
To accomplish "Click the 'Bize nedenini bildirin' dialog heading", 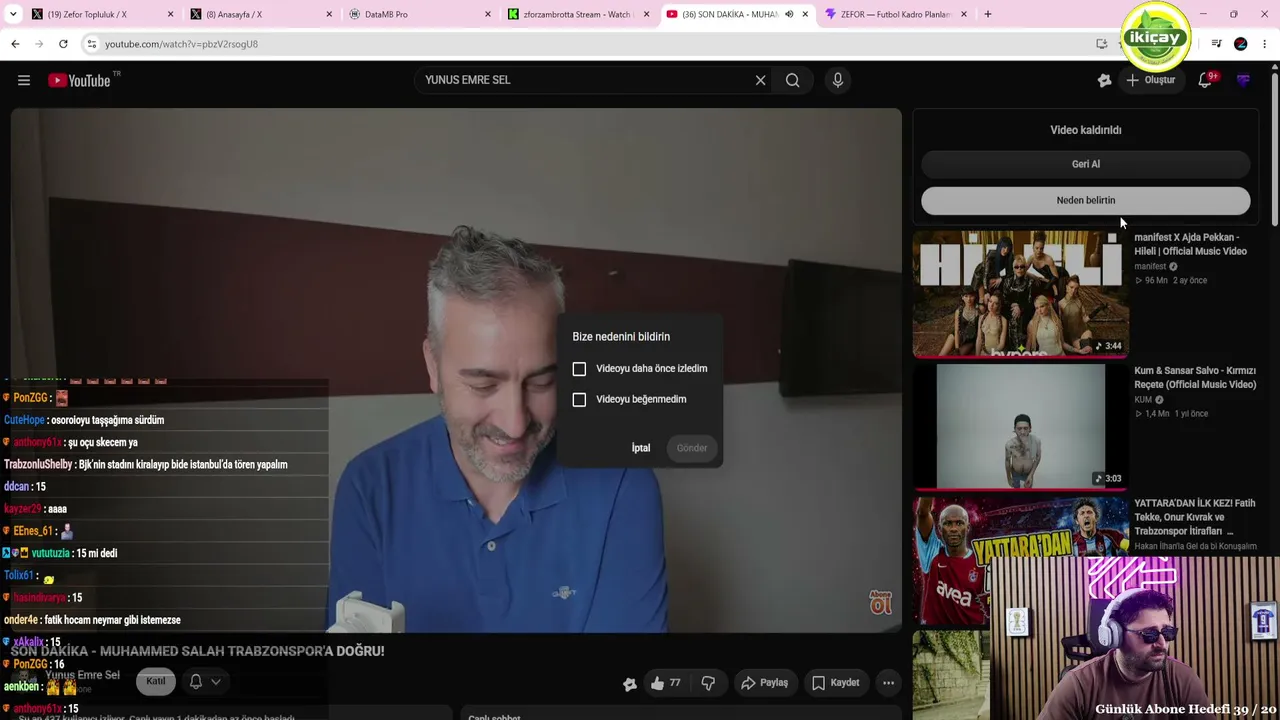I will [621, 337].
